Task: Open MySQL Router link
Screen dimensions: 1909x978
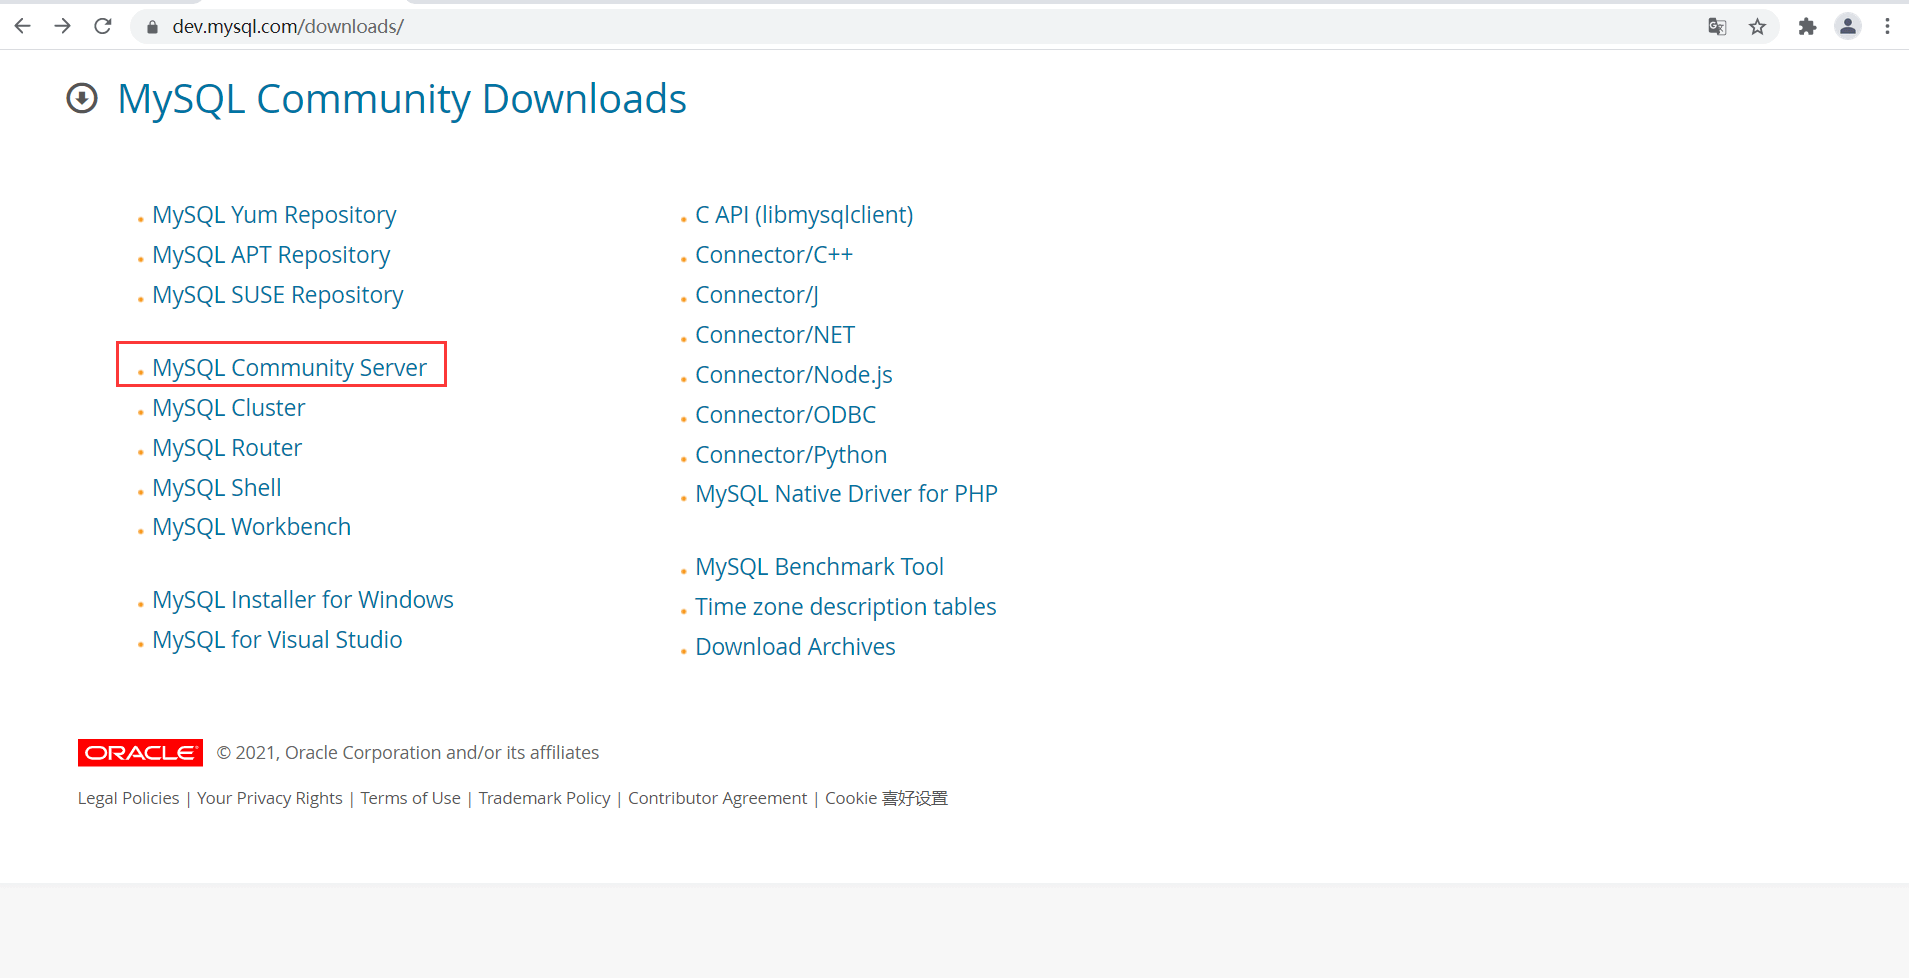Action: point(227,448)
